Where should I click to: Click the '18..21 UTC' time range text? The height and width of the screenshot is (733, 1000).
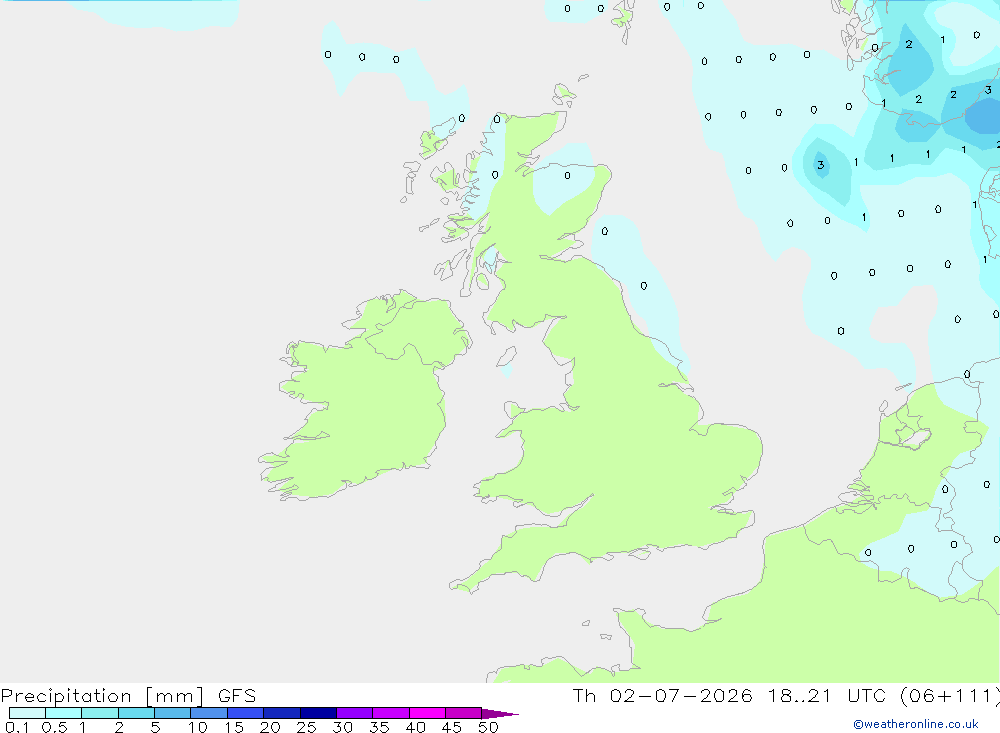coord(827,695)
